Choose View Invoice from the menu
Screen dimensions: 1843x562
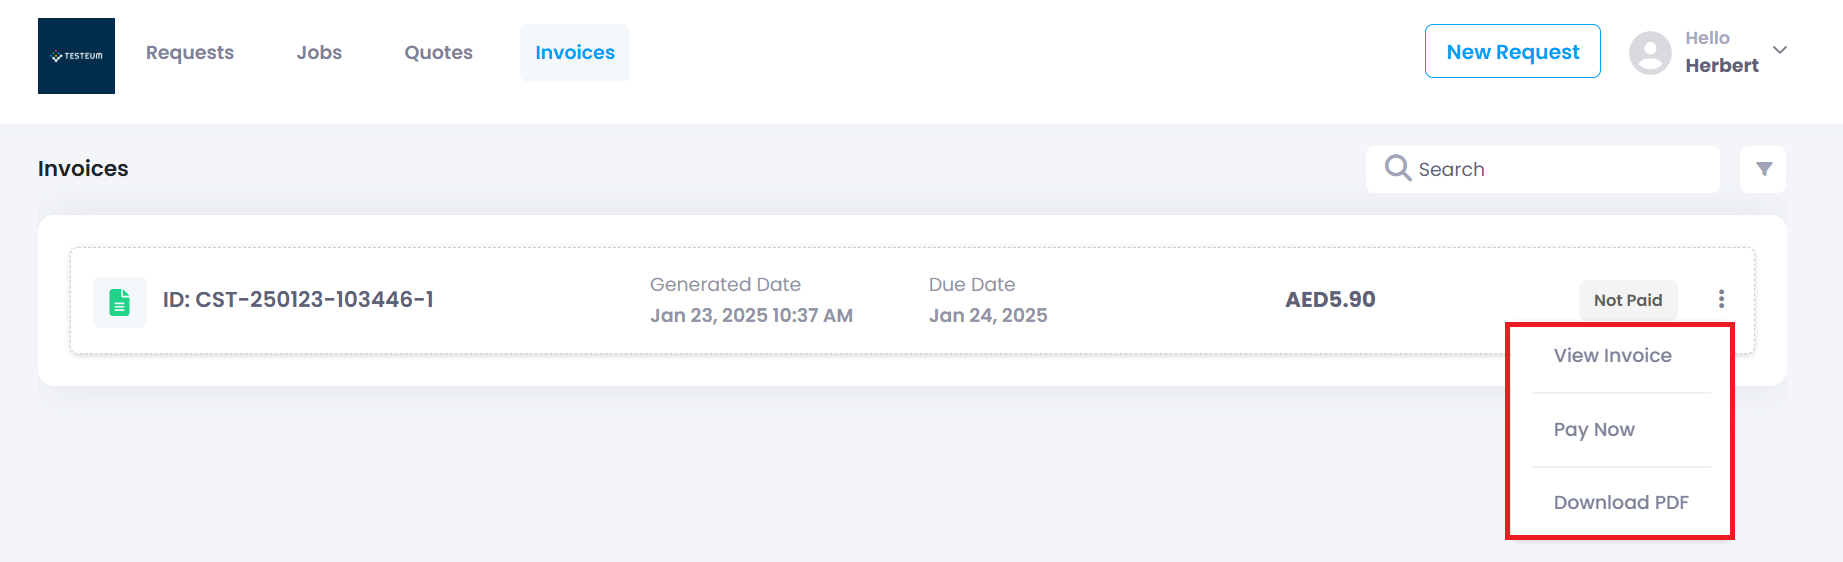coord(1612,356)
